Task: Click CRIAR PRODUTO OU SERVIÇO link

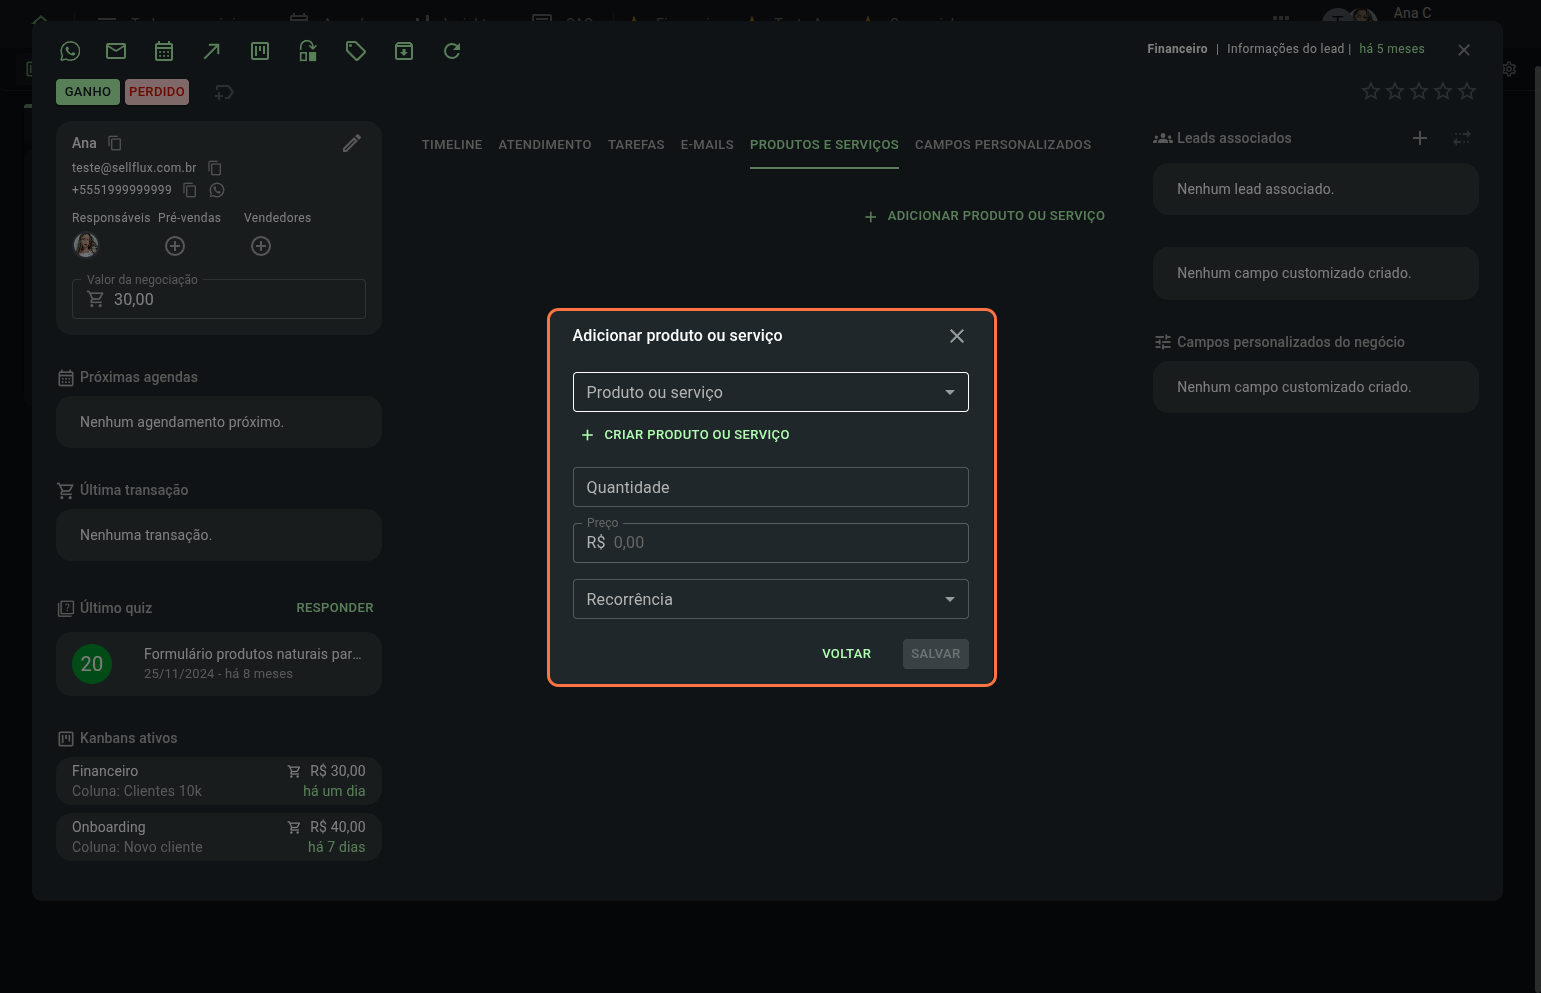Action: pyautogui.click(x=686, y=435)
